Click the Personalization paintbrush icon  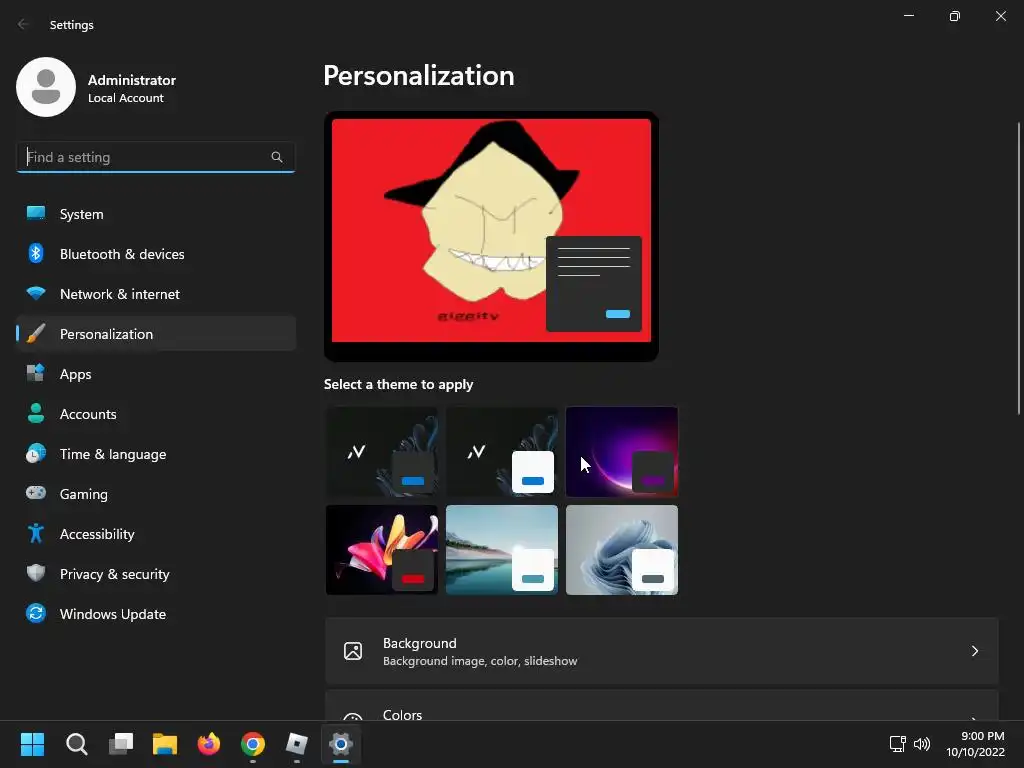[36, 334]
